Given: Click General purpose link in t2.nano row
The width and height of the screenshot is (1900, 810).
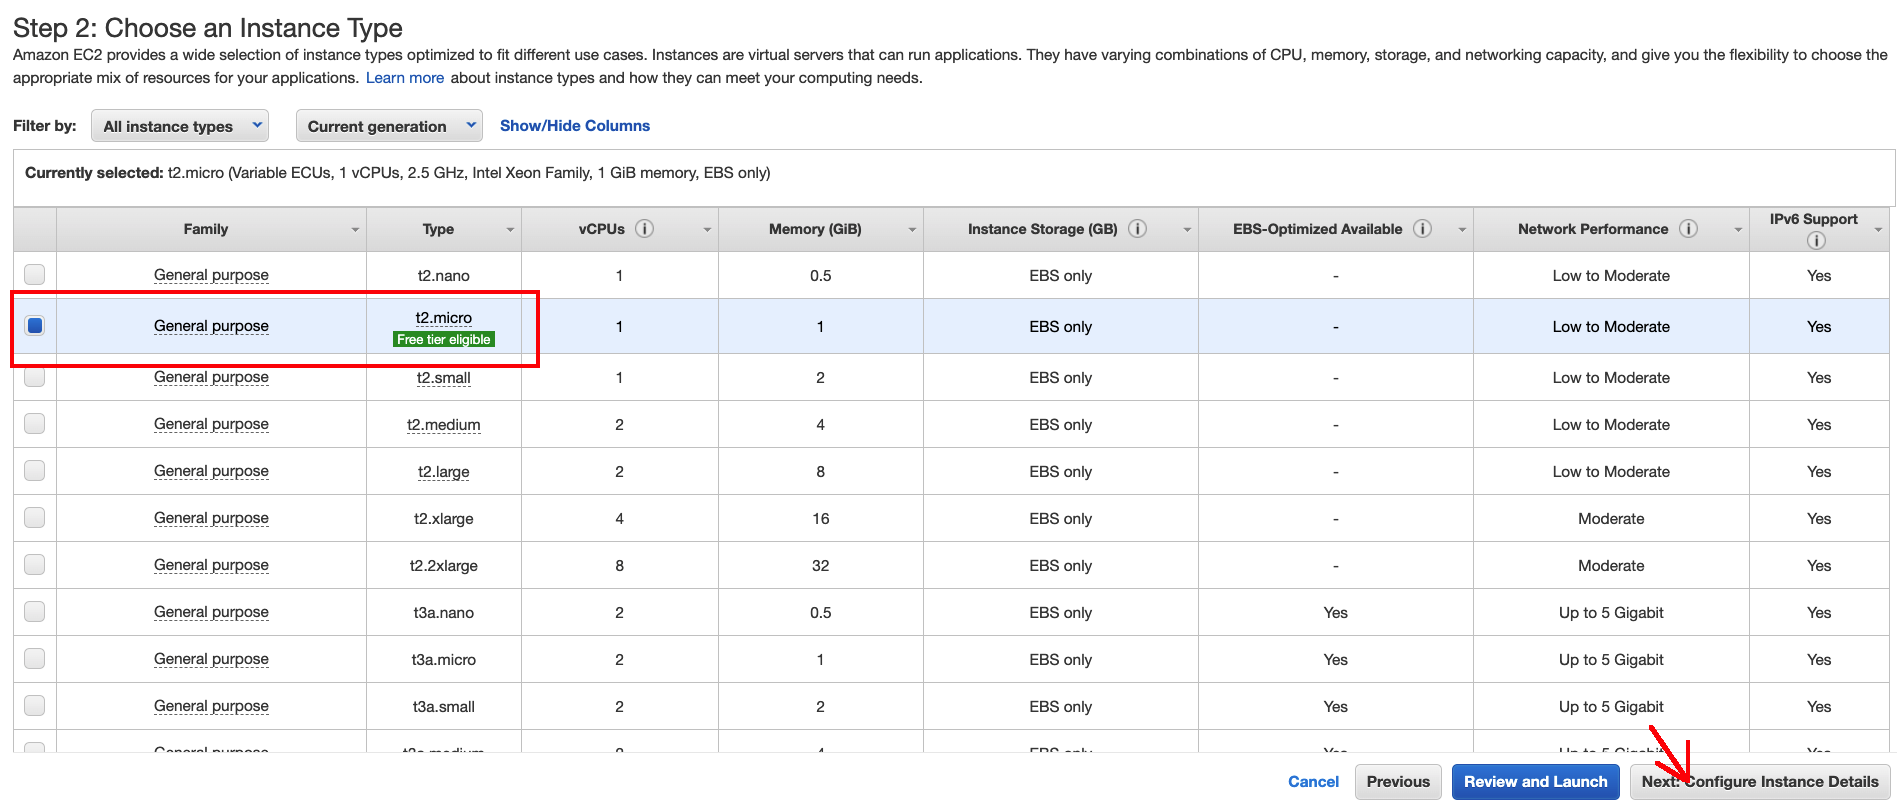Looking at the screenshot, I should pos(211,275).
